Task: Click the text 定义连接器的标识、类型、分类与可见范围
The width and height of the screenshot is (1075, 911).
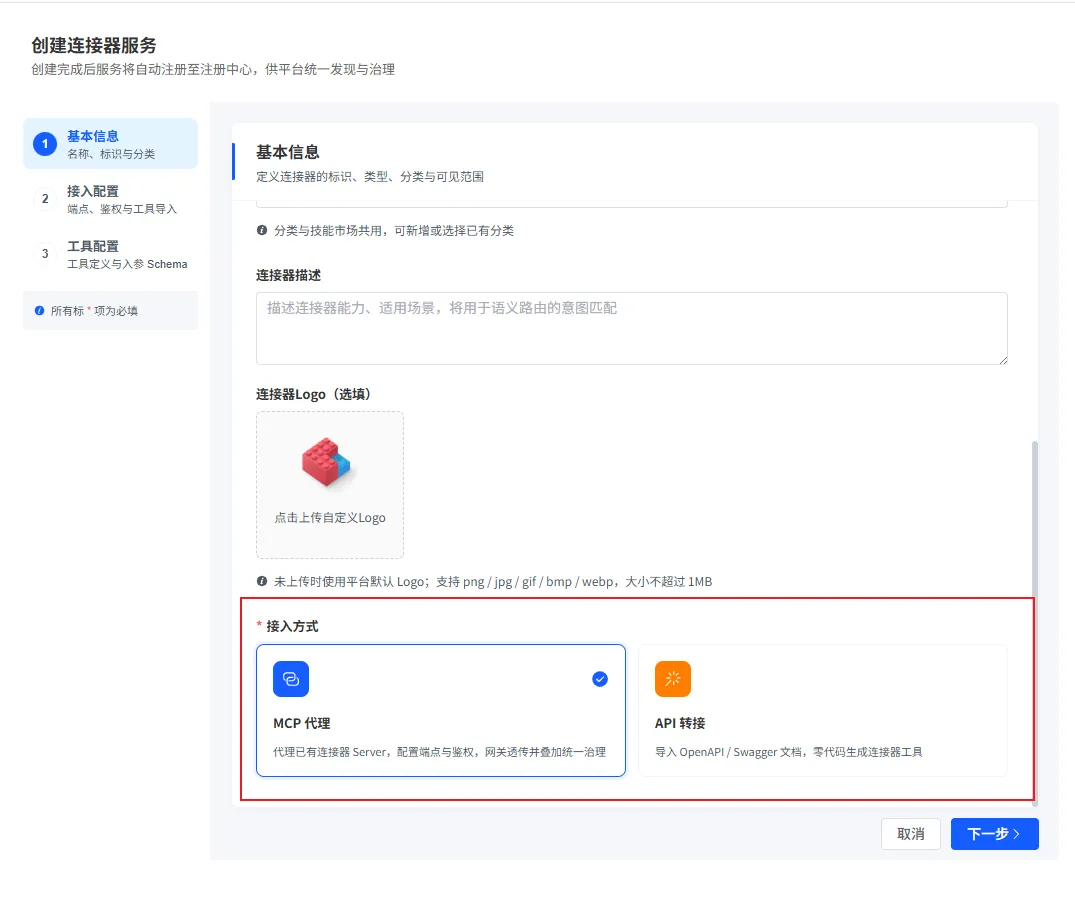Action: coord(370,176)
